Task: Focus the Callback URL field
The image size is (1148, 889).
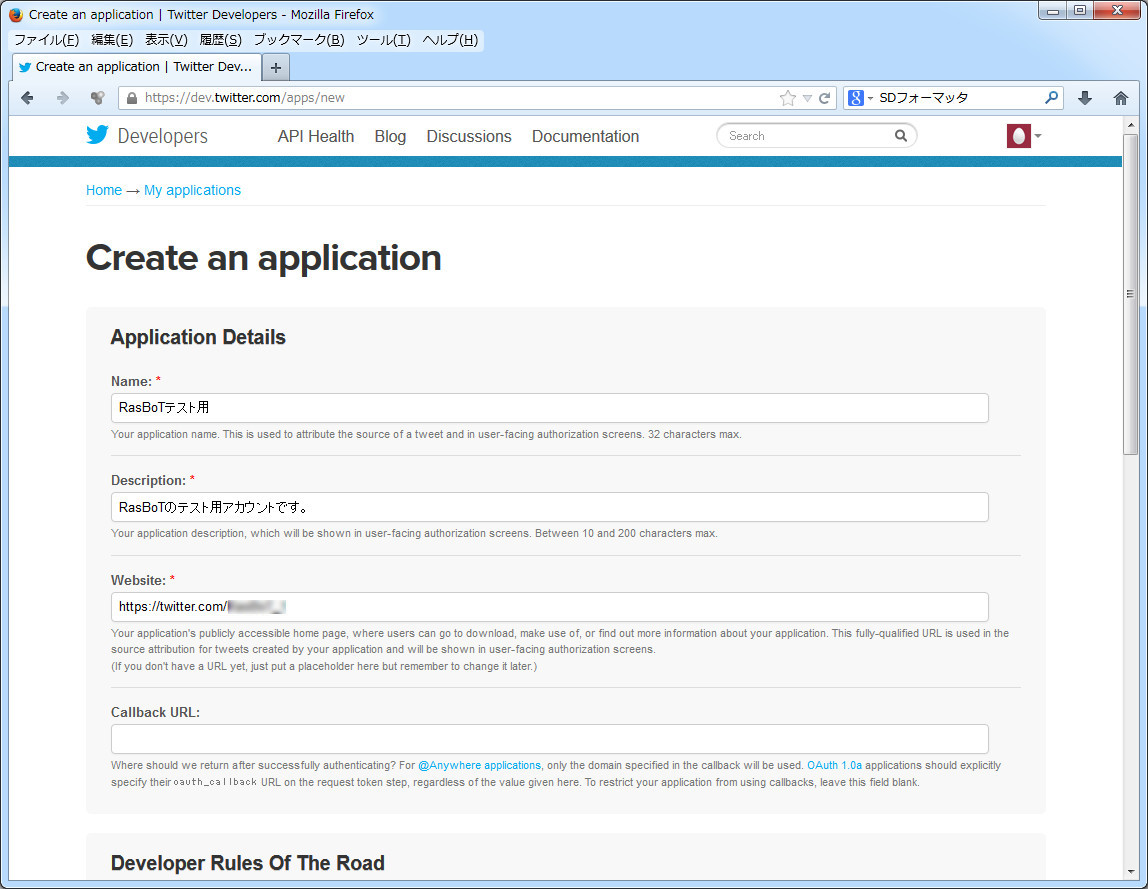Action: coord(549,739)
